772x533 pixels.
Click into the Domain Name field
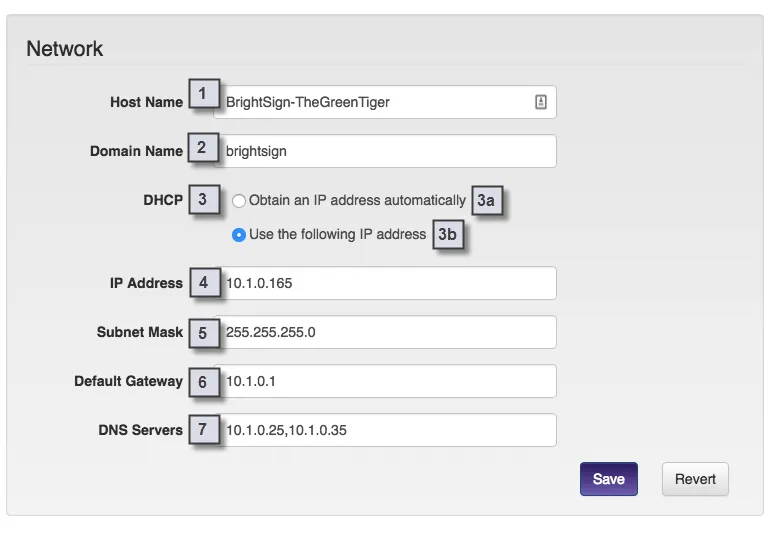(385, 151)
